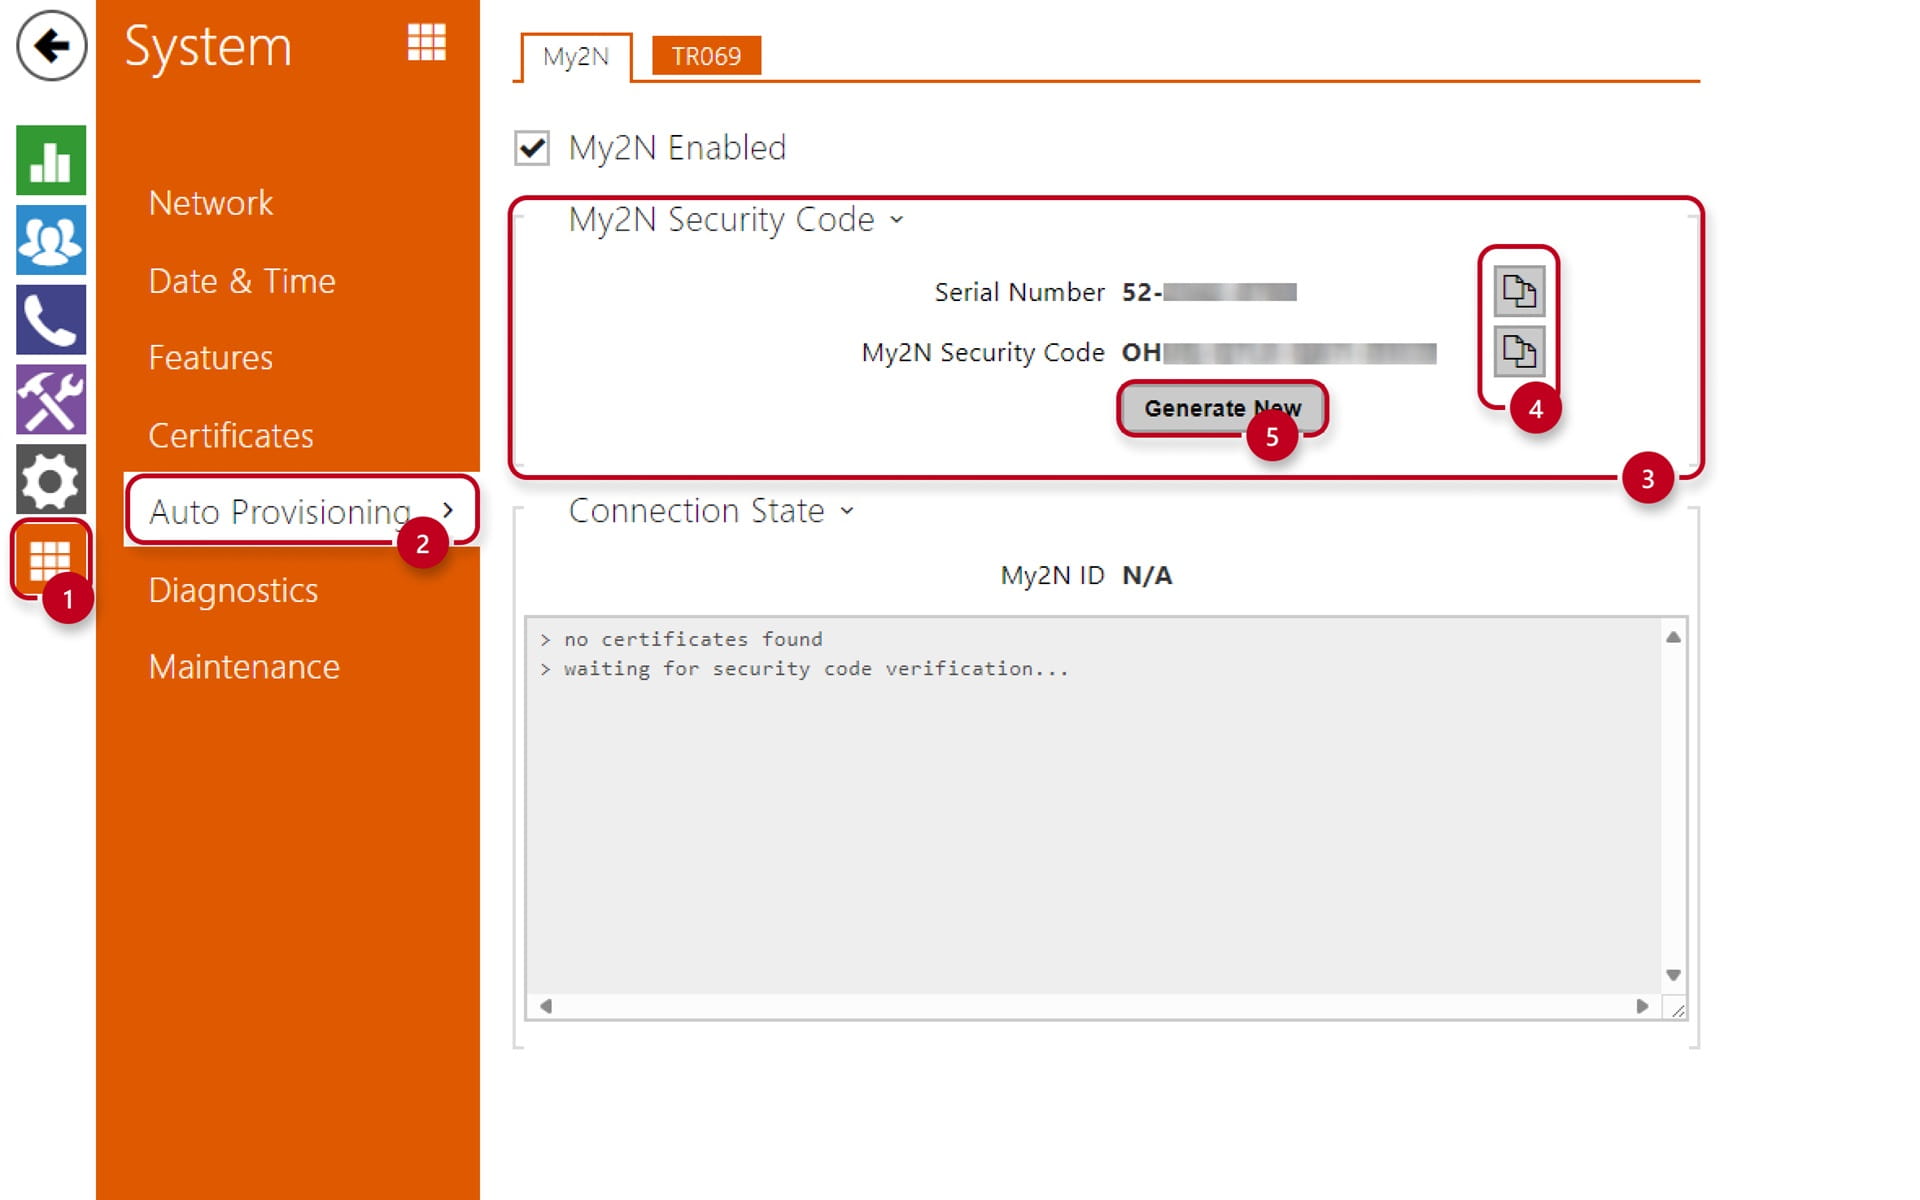
Task: Copy the My2N Security Code to clipboard
Action: point(1519,351)
